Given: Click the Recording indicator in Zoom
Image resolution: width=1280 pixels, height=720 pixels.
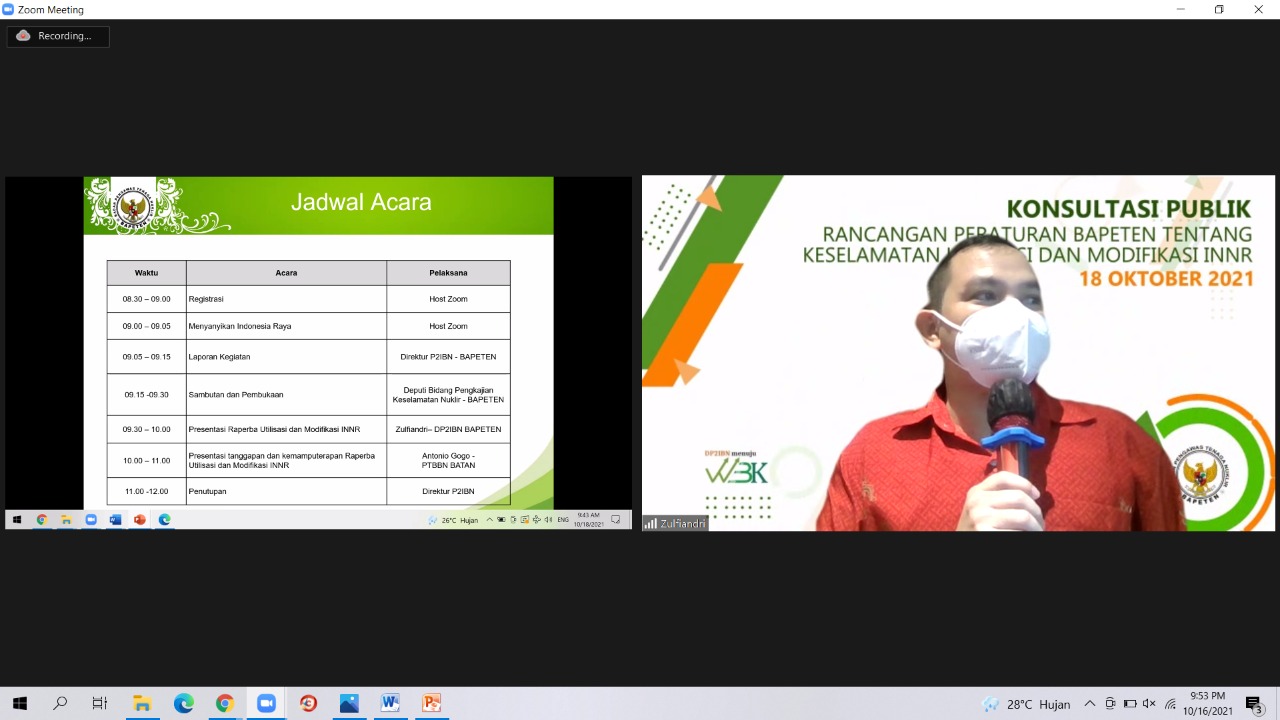Looking at the screenshot, I should pyautogui.click(x=58, y=36).
